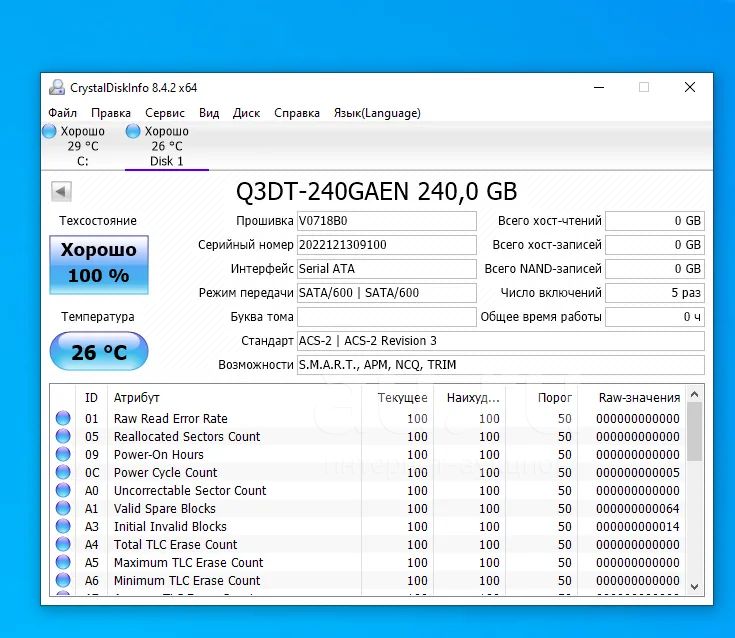The image size is (735, 638).
Task: Click the 26 °C temperature button
Action: (x=99, y=351)
